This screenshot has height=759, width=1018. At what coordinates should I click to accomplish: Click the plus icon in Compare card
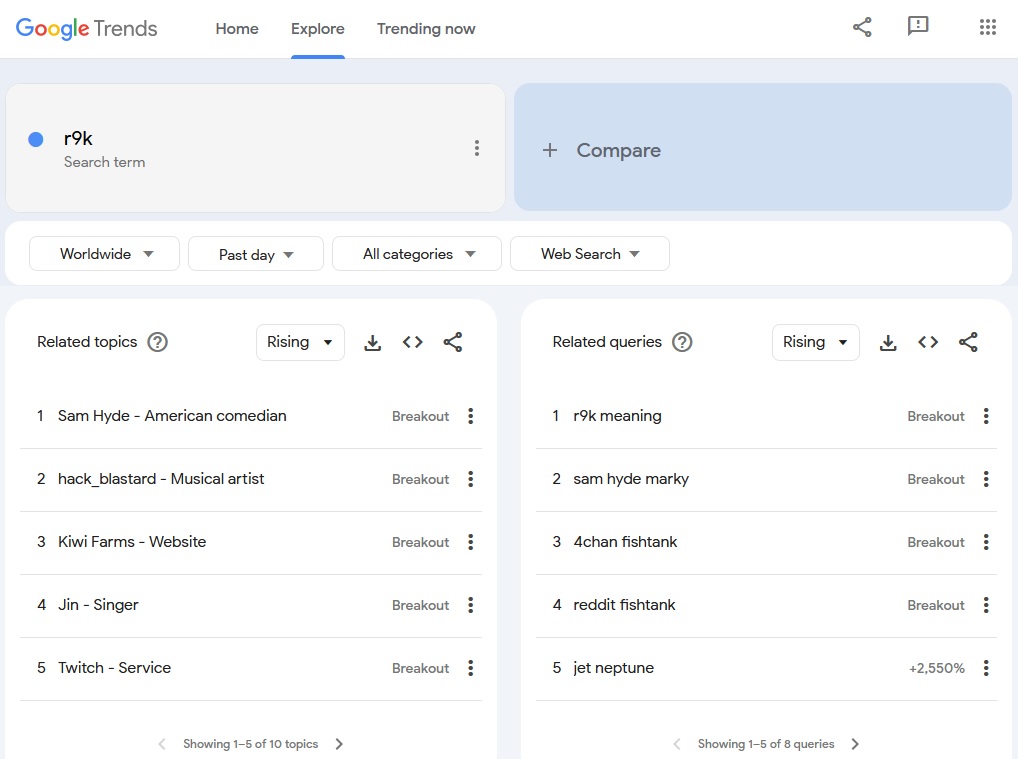point(550,150)
